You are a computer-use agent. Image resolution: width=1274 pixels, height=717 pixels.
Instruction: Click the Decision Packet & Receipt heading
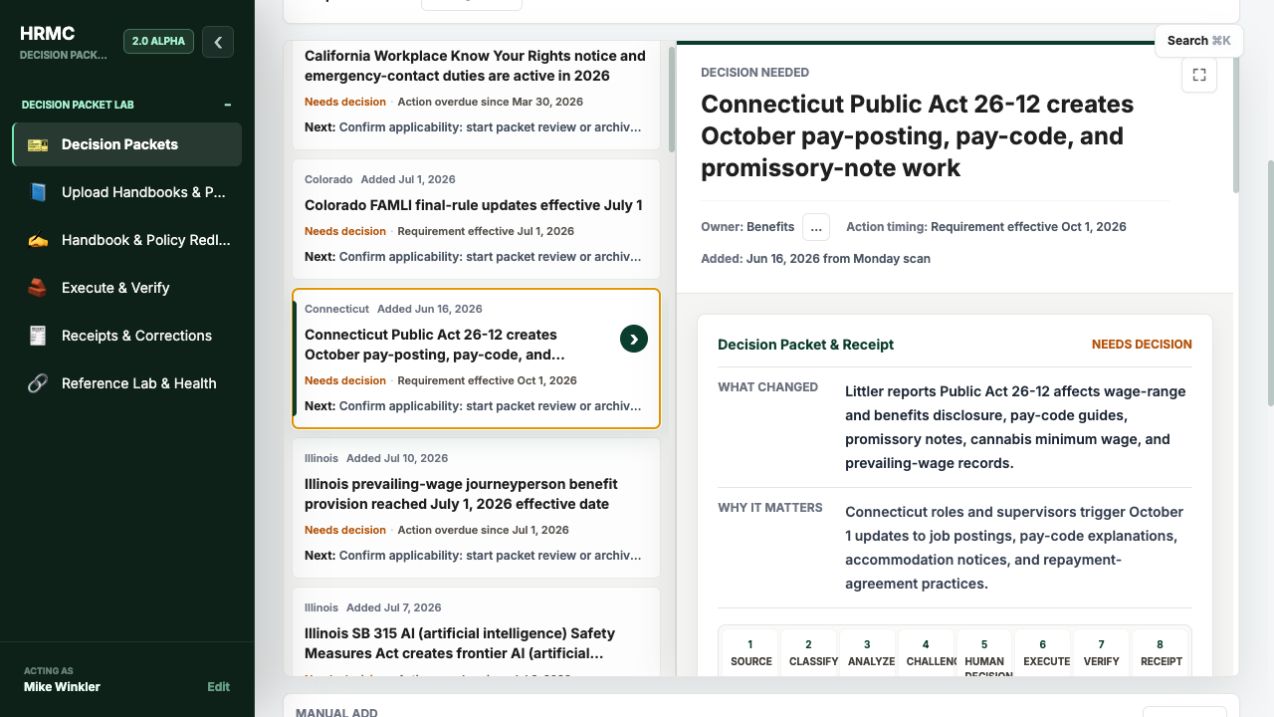coord(806,344)
